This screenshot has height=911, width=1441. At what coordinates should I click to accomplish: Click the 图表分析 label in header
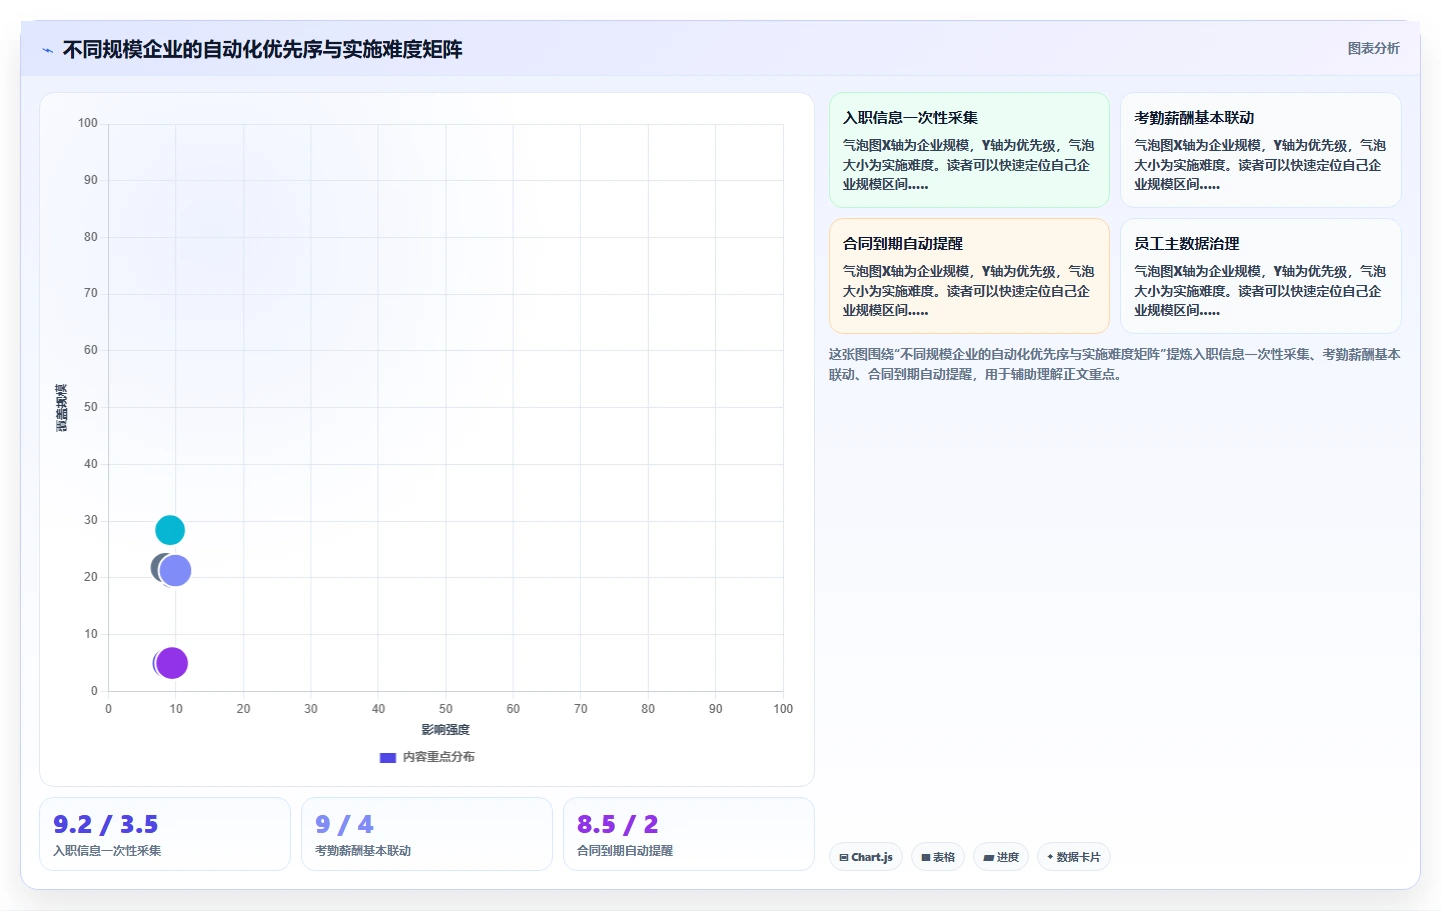pos(1373,48)
